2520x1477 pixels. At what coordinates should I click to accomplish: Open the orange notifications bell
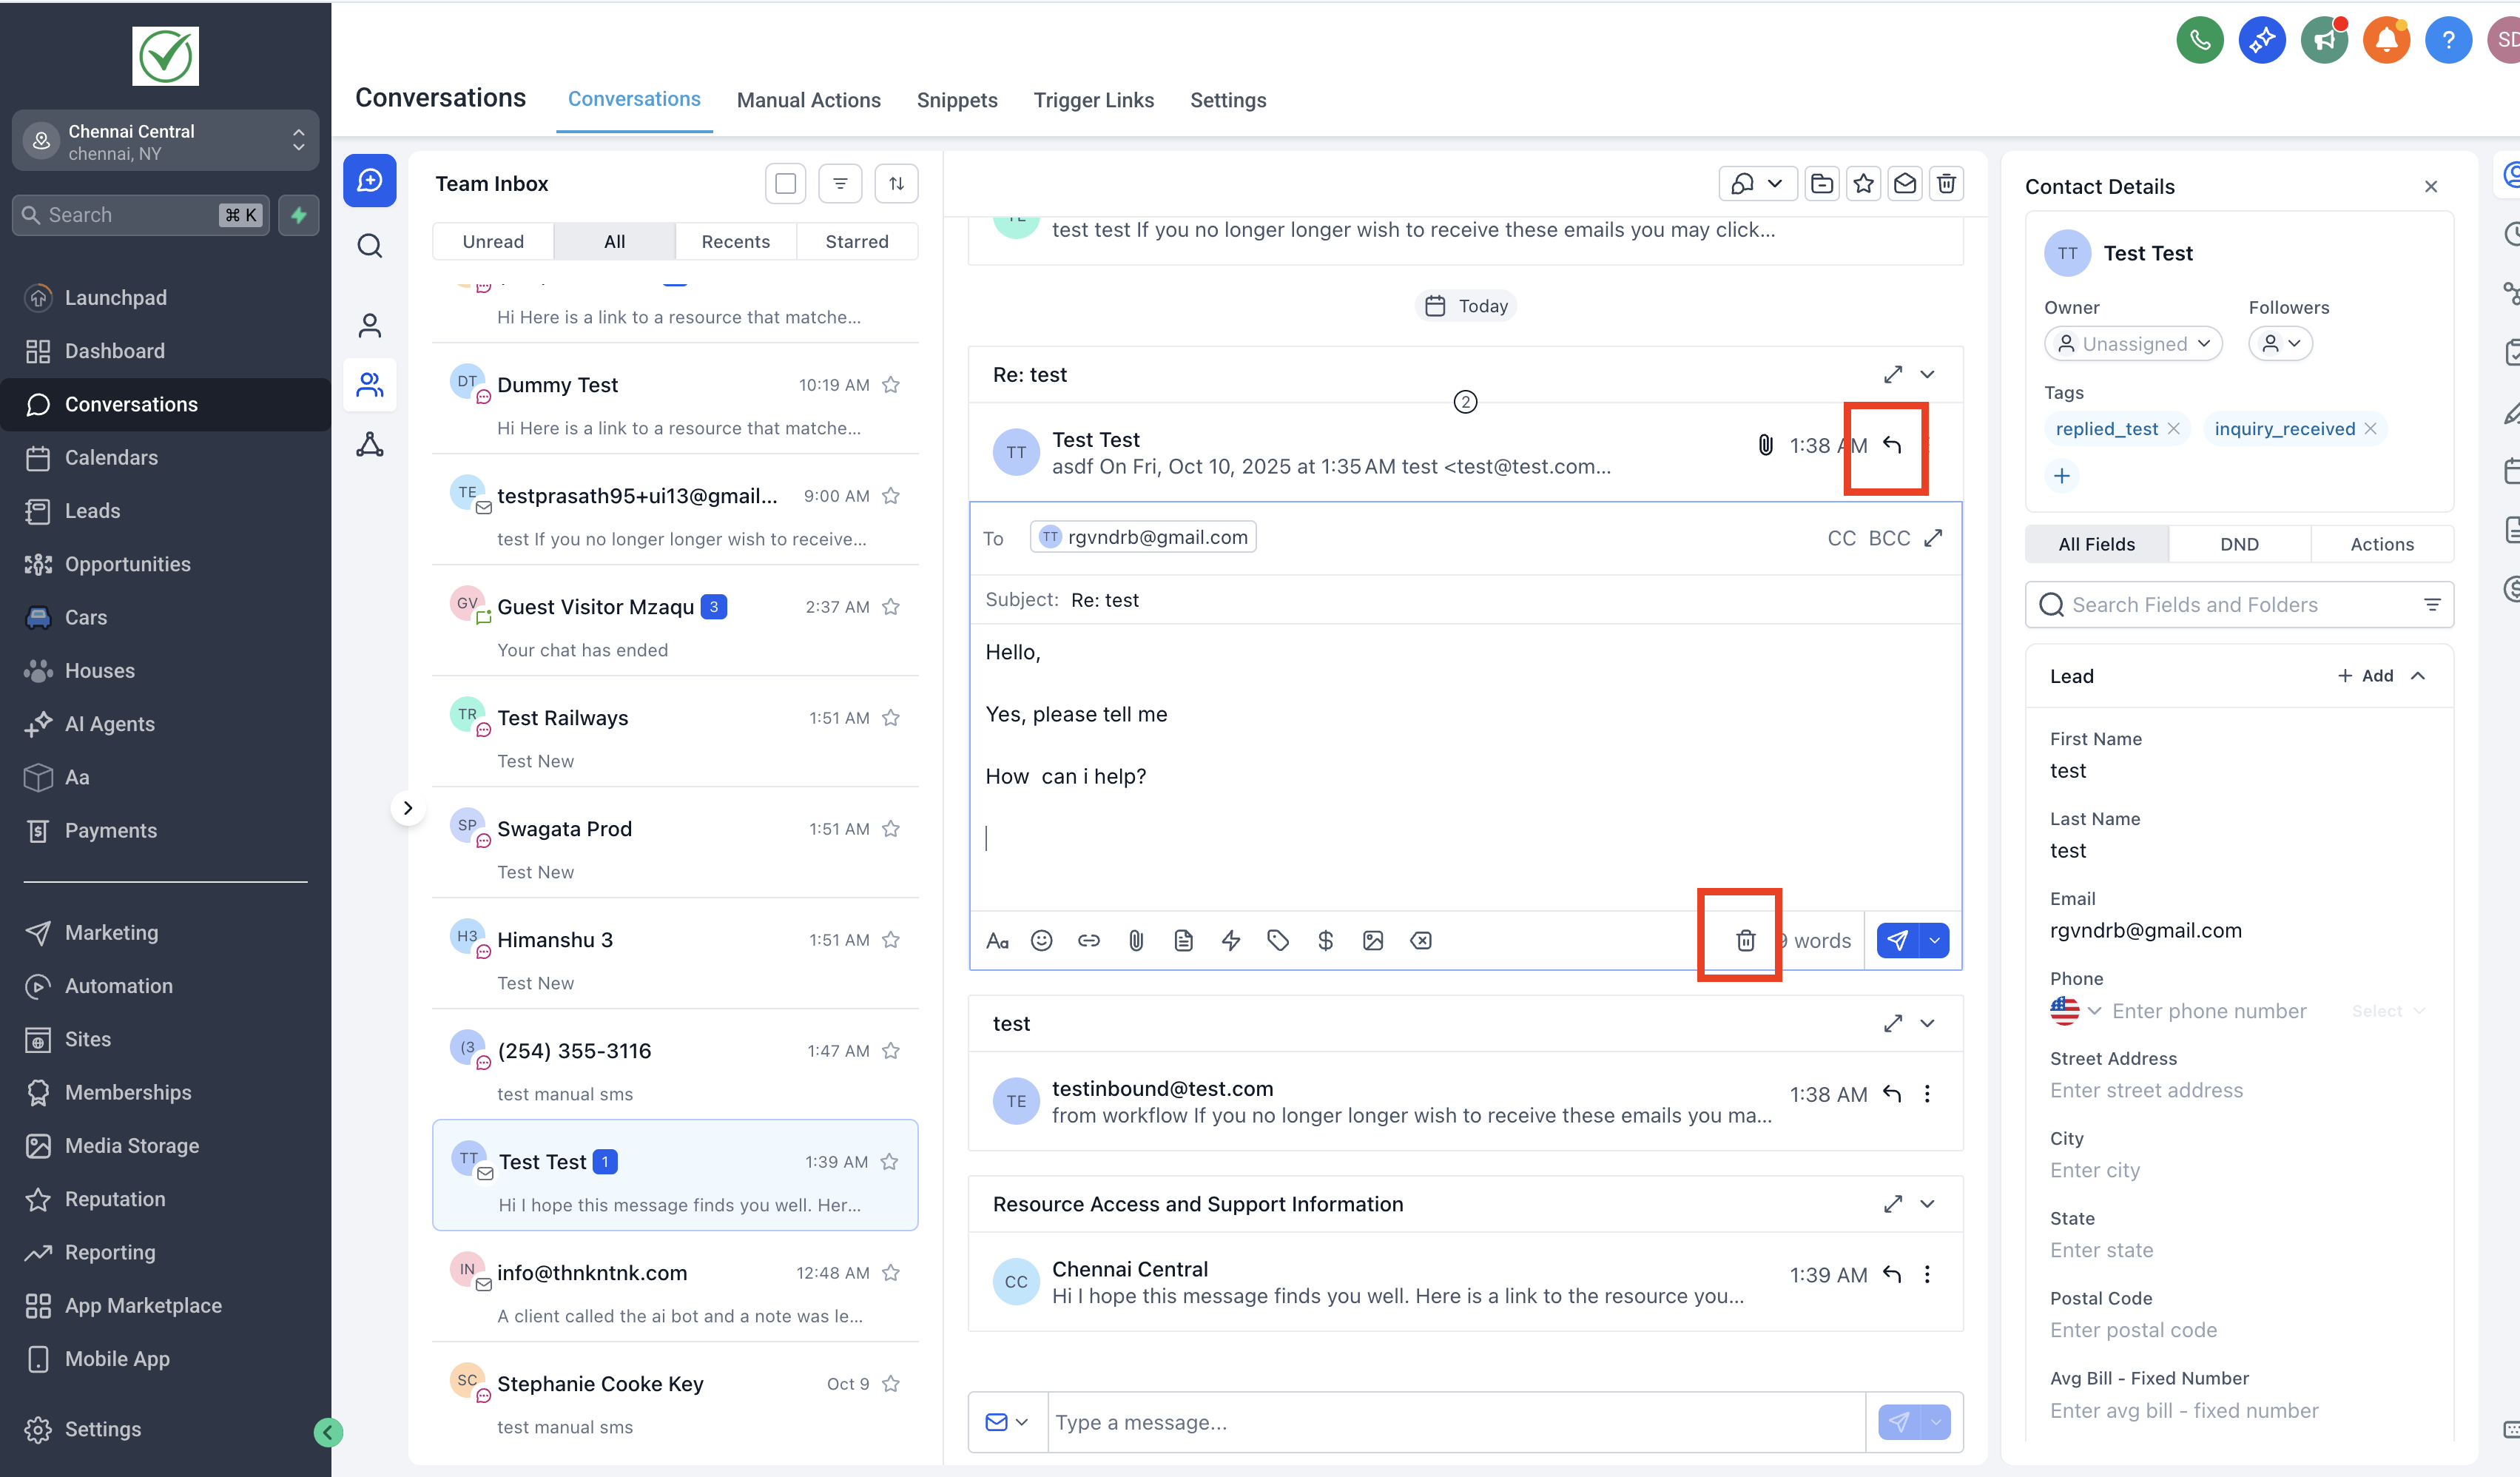[x=2385, y=40]
